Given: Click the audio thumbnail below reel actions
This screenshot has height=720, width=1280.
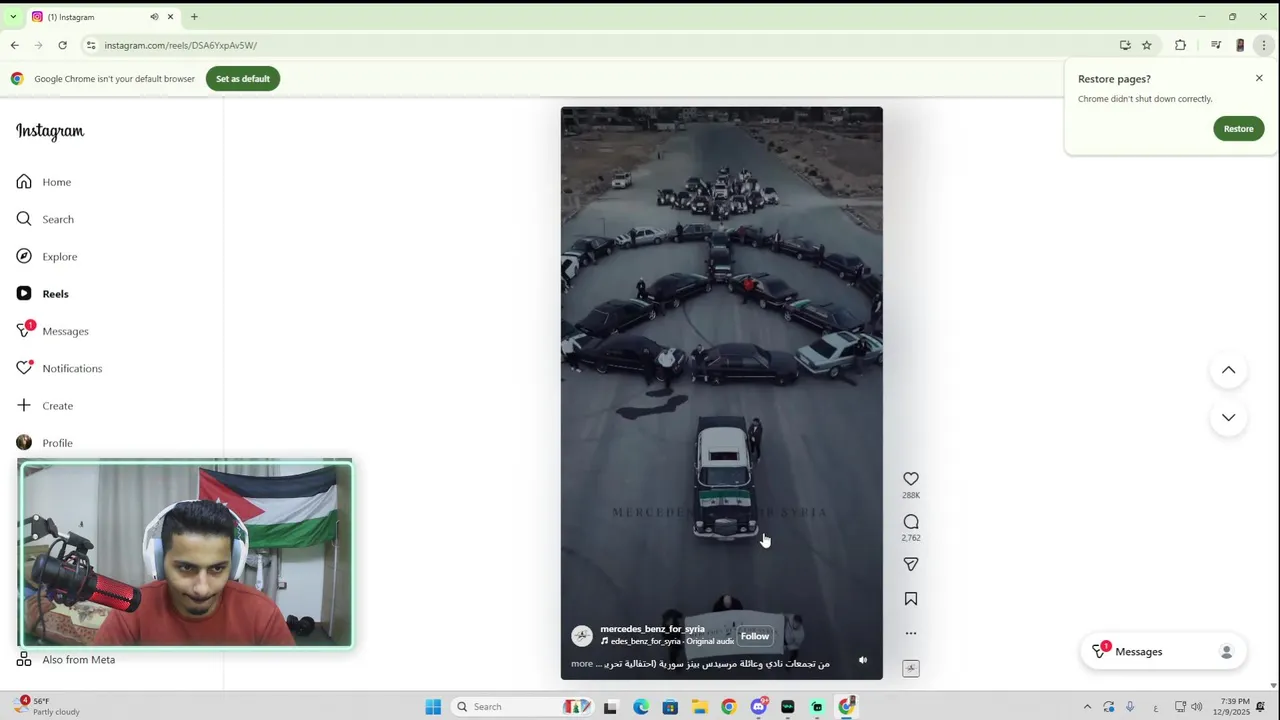Looking at the screenshot, I should click(911, 668).
